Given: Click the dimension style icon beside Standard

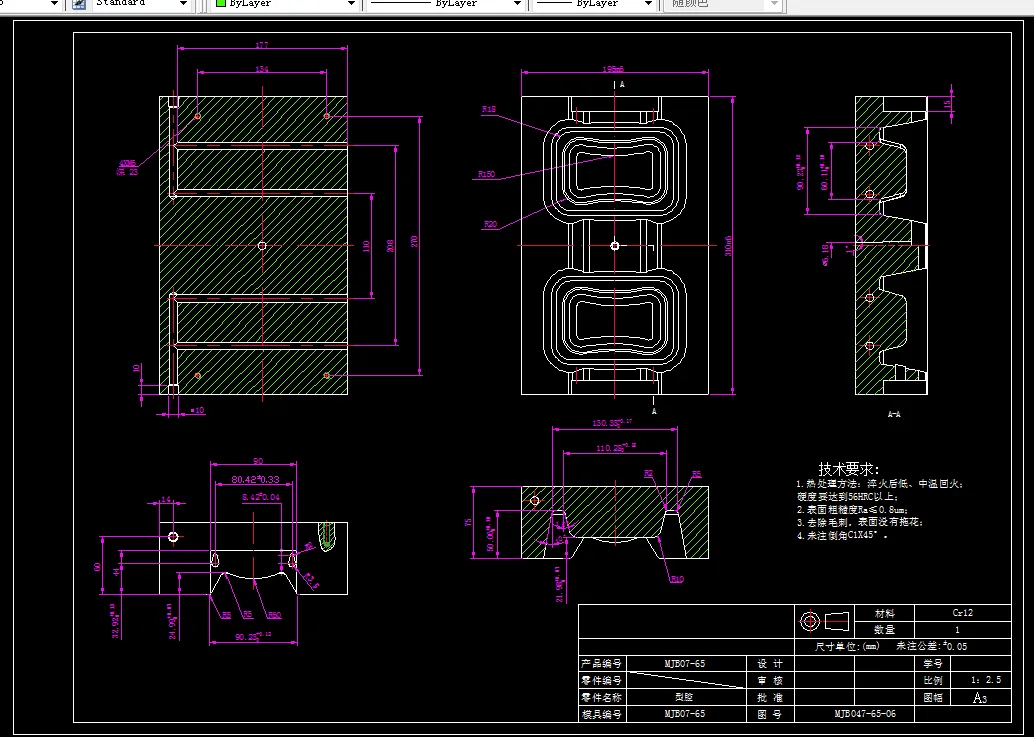Looking at the screenshot, I should point(79,3).
